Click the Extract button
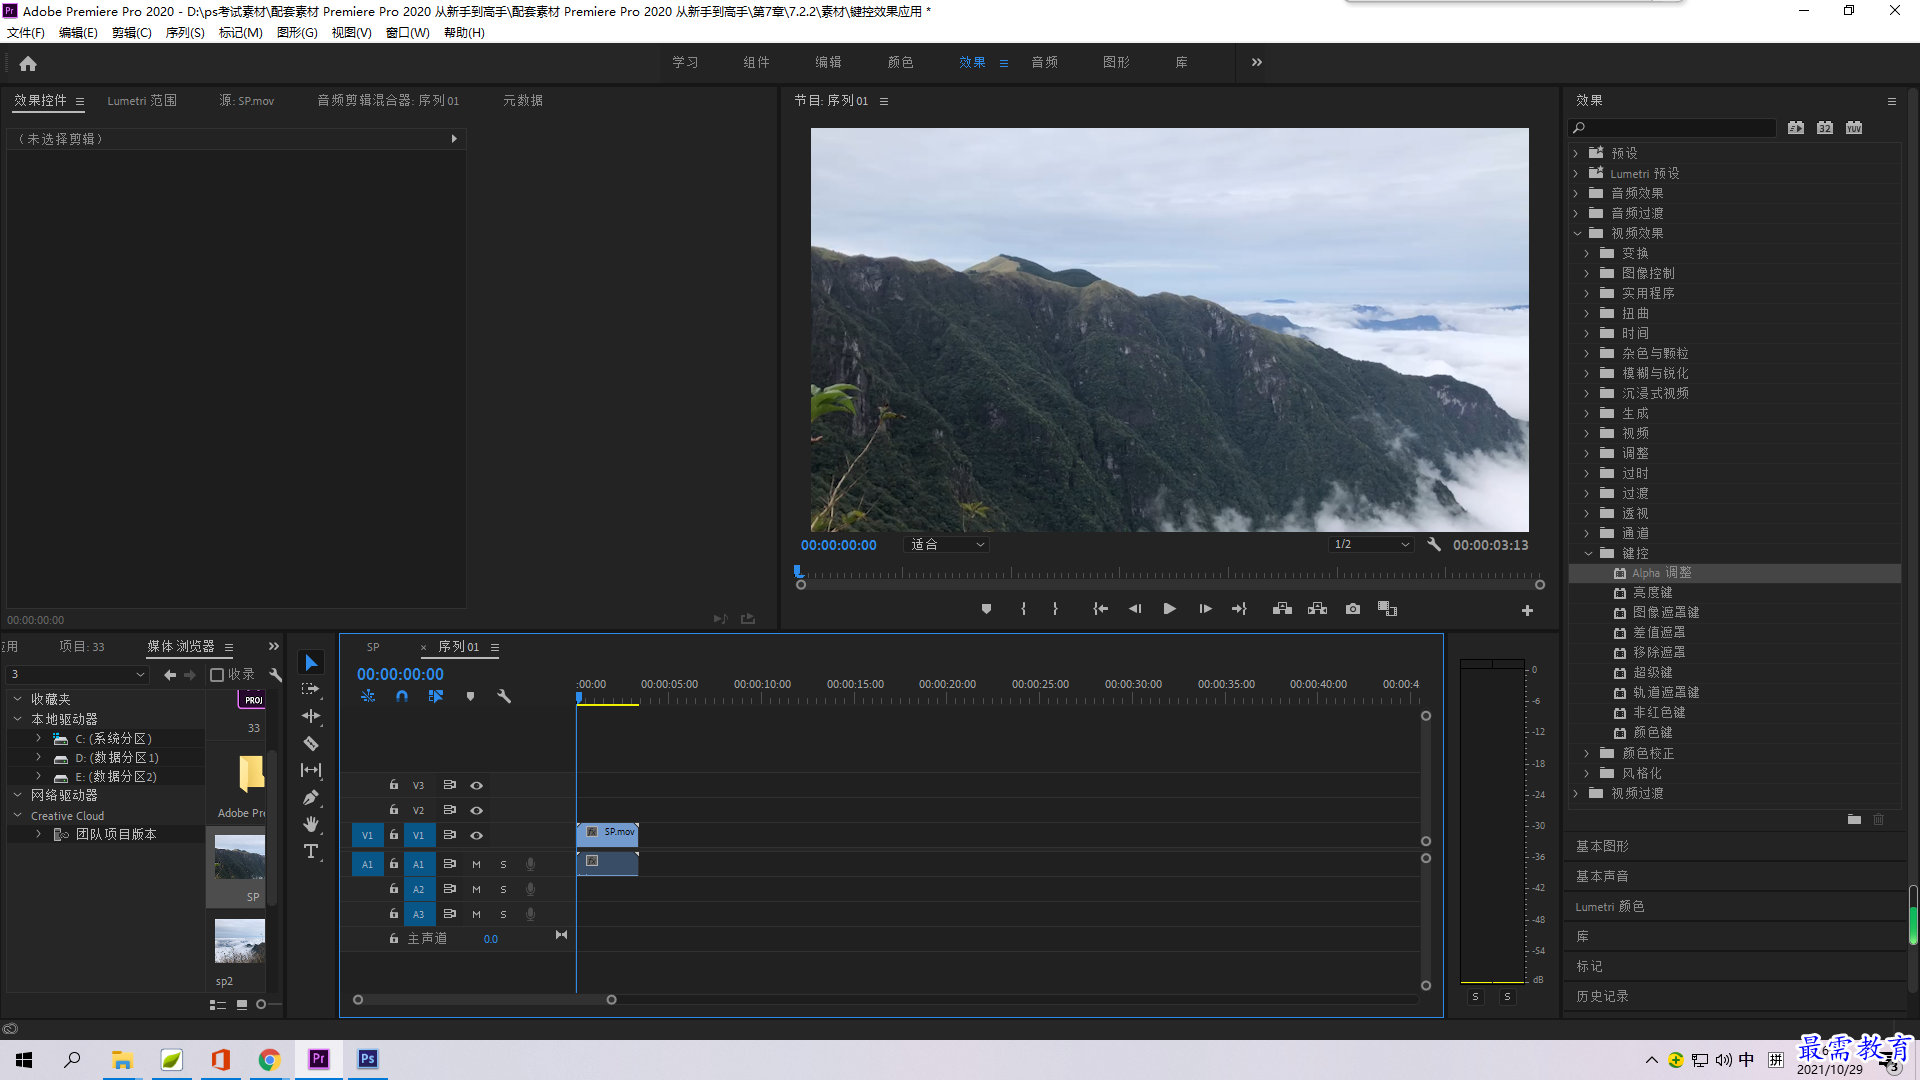 pyautogui.click(x=1317, y=609)
